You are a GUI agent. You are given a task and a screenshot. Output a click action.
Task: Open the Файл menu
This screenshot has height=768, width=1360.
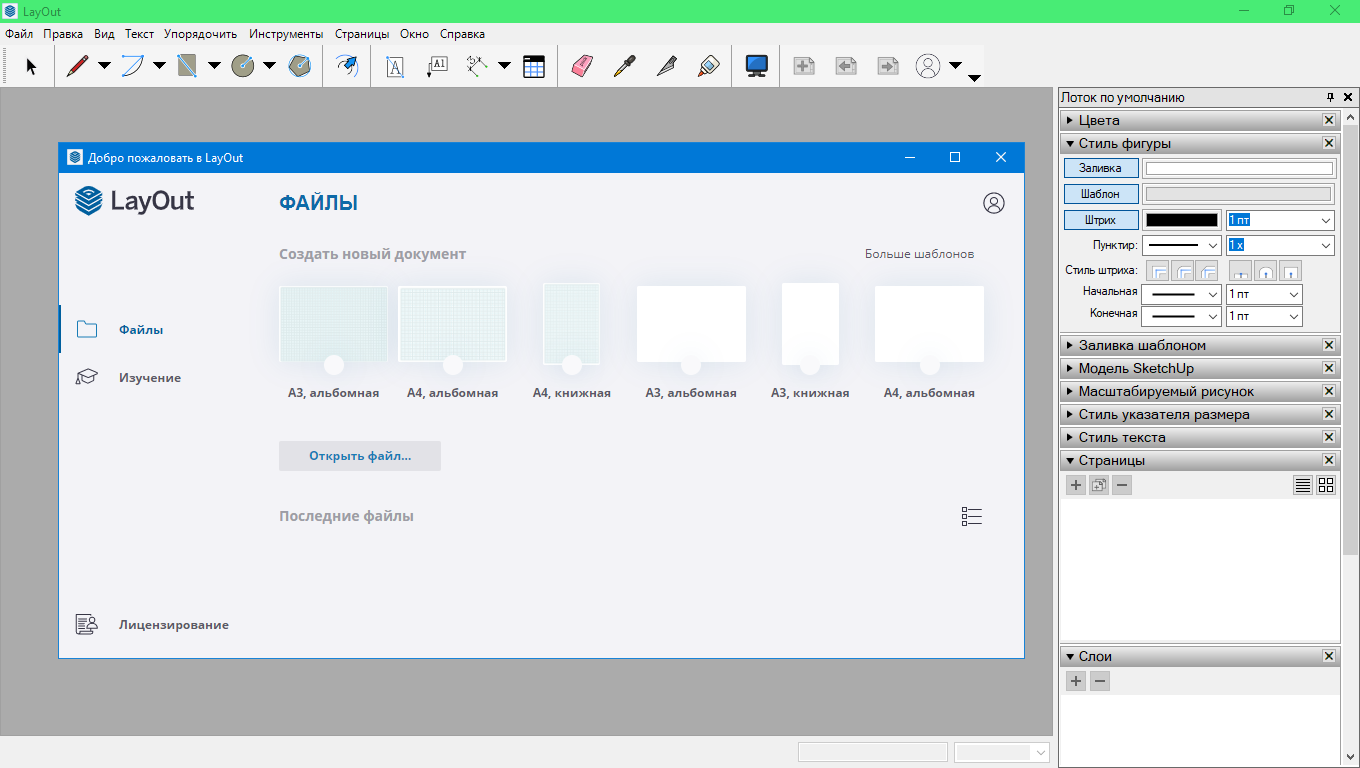pos(19,34)
